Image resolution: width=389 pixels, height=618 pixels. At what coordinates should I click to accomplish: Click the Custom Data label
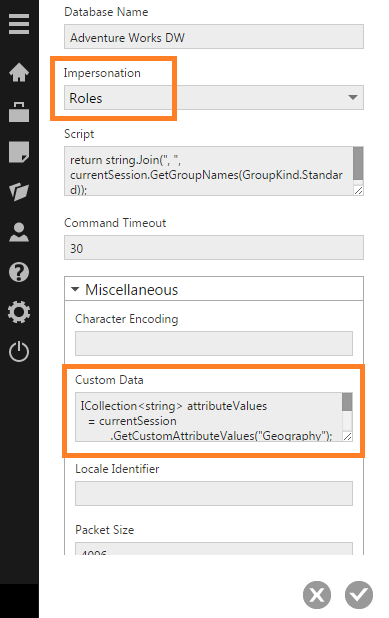pyautogui.click(x=109, y=380)
